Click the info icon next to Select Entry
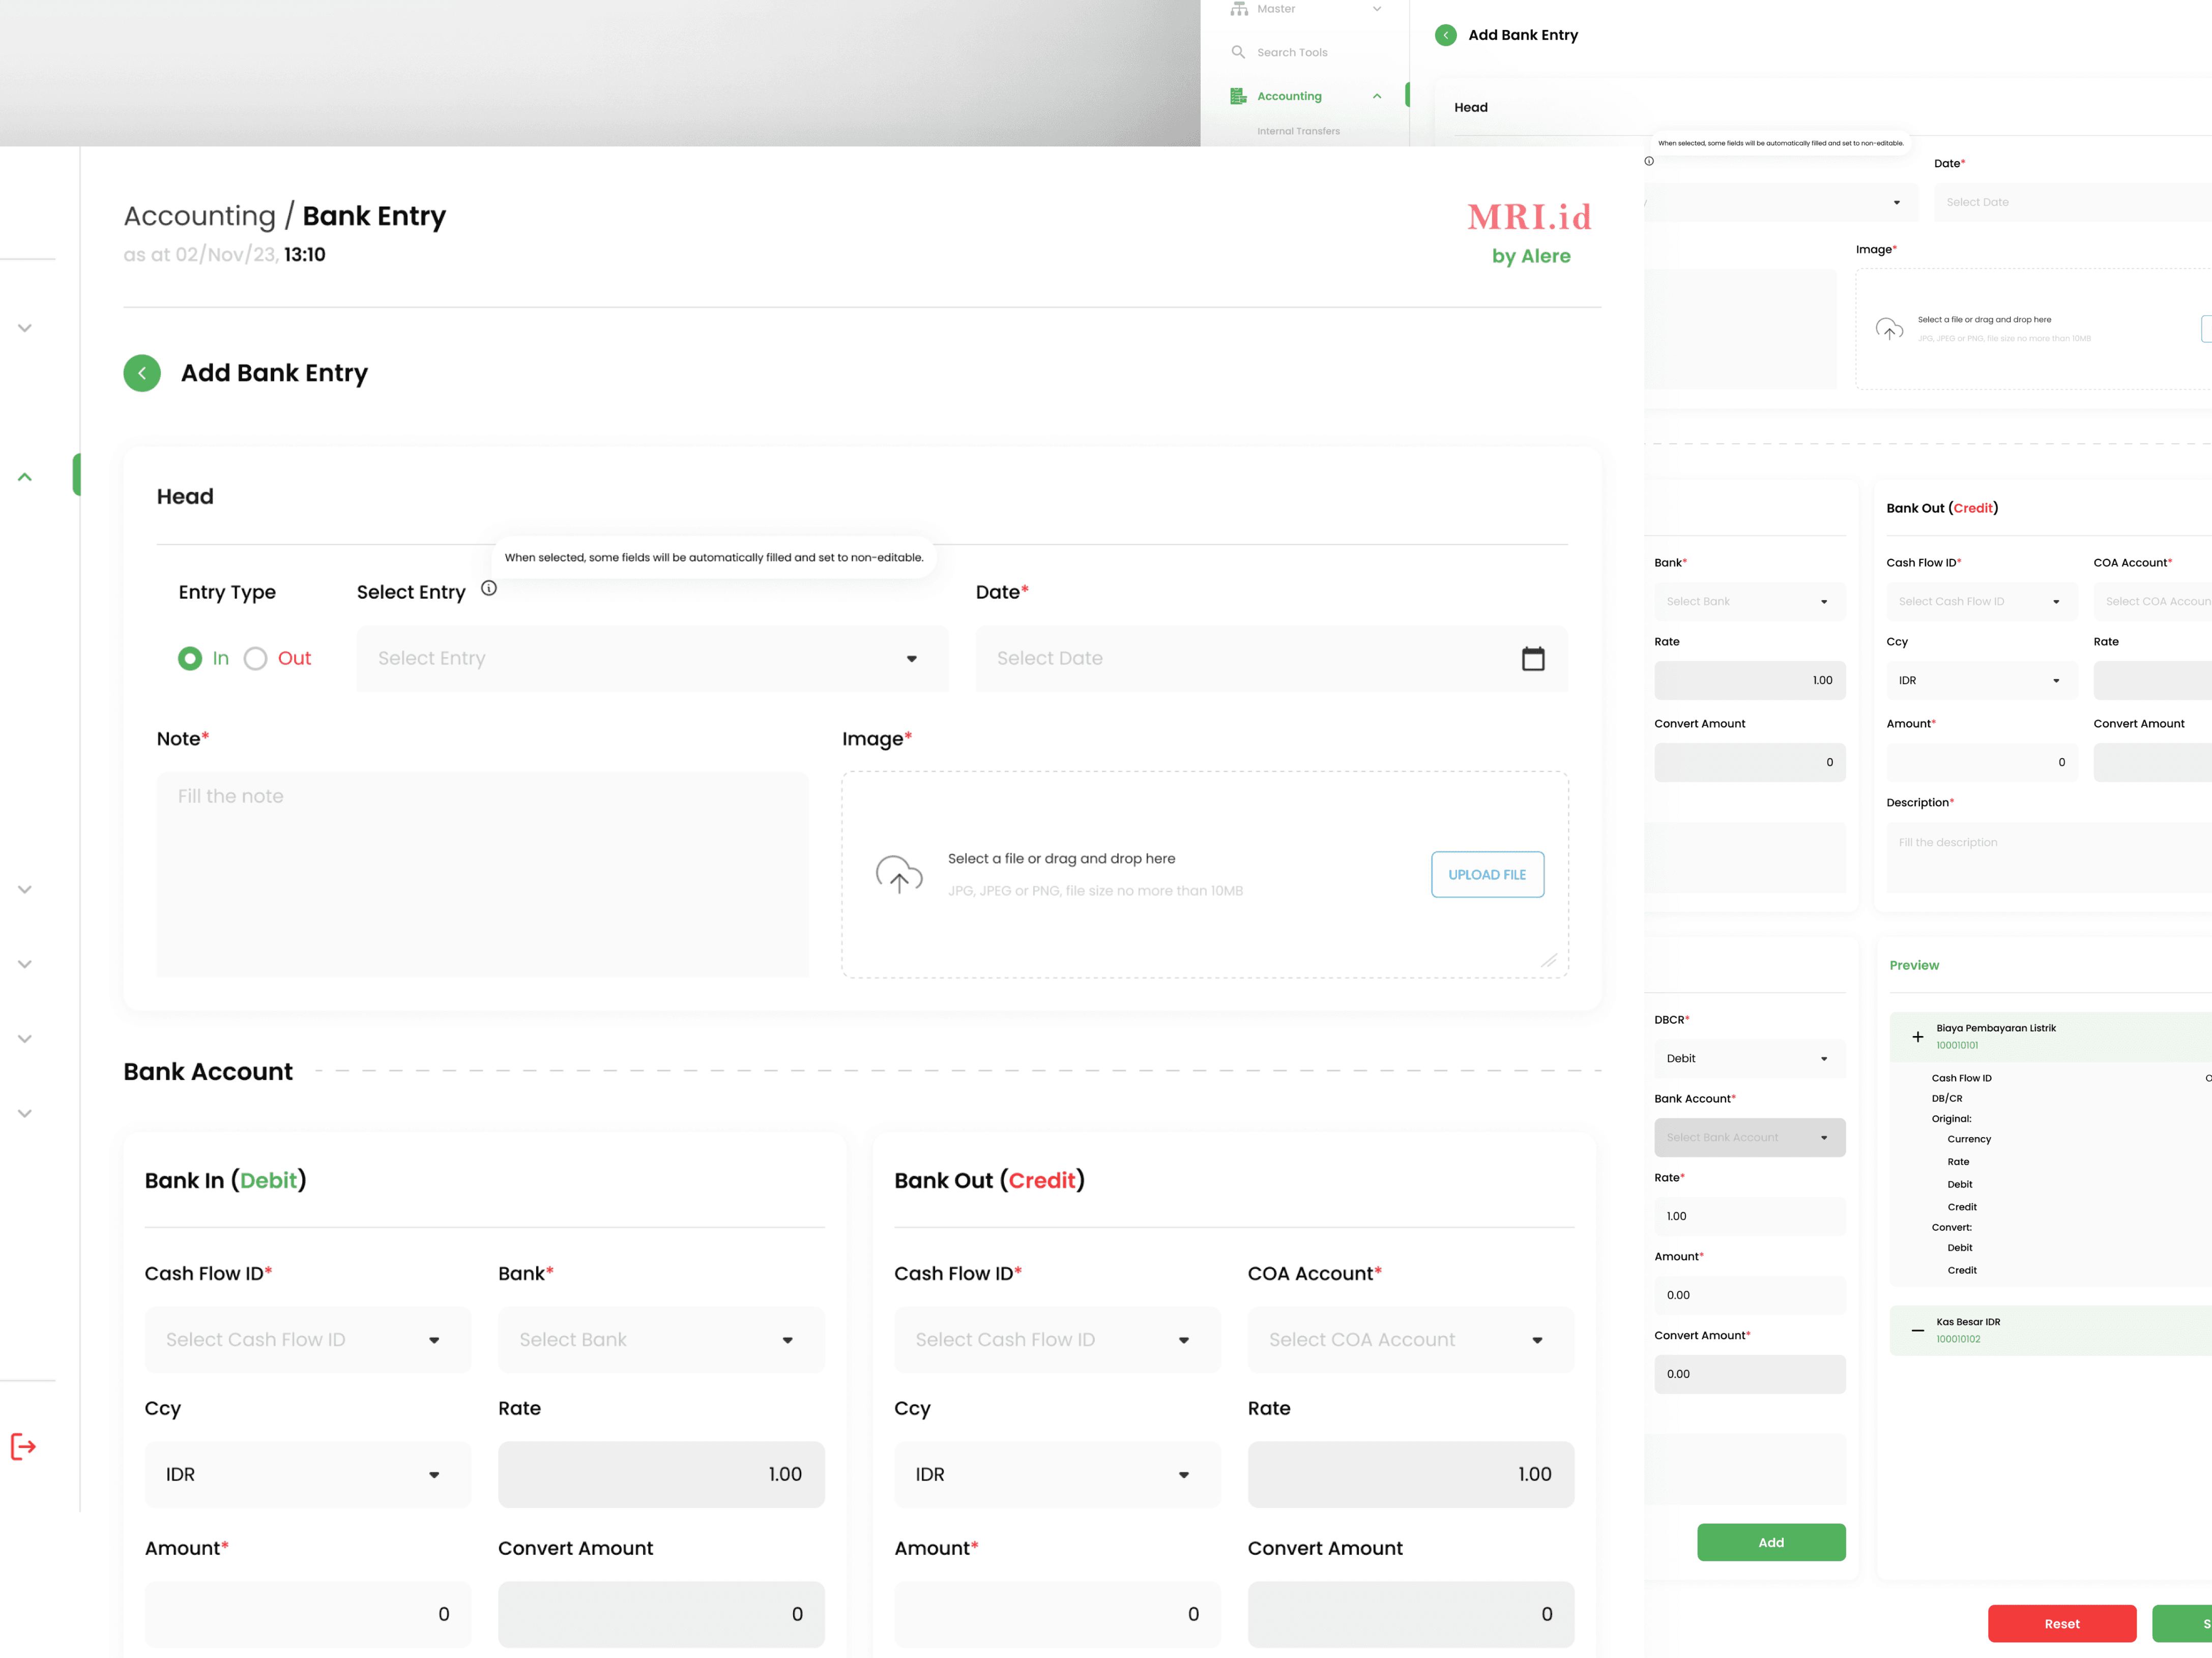2212x1658 pixels. (489, 588)
